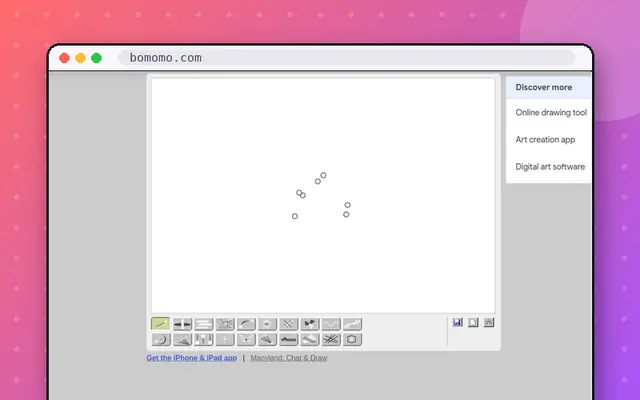Open the Manyland: Chat & Draw link
Image resolution: width=640 pixels, height=400 pixels.
pos(289,358)
